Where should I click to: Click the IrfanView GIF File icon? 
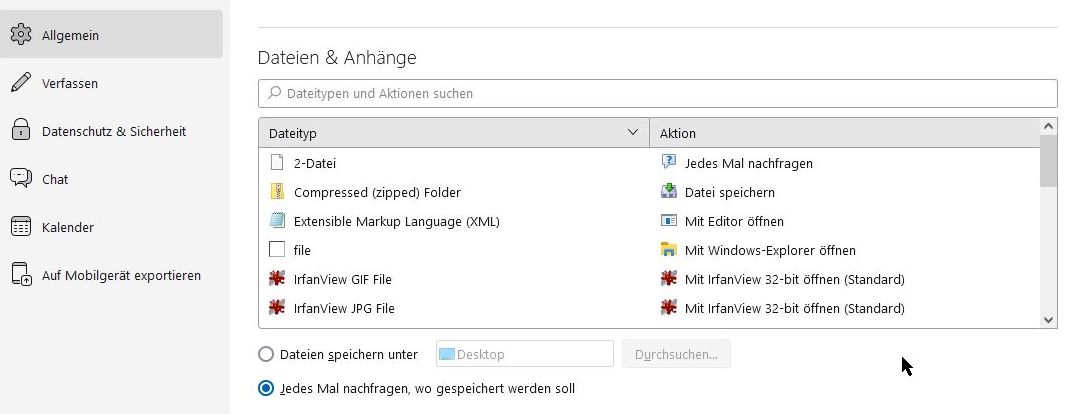pyautogui.click(x=277, y=279)
